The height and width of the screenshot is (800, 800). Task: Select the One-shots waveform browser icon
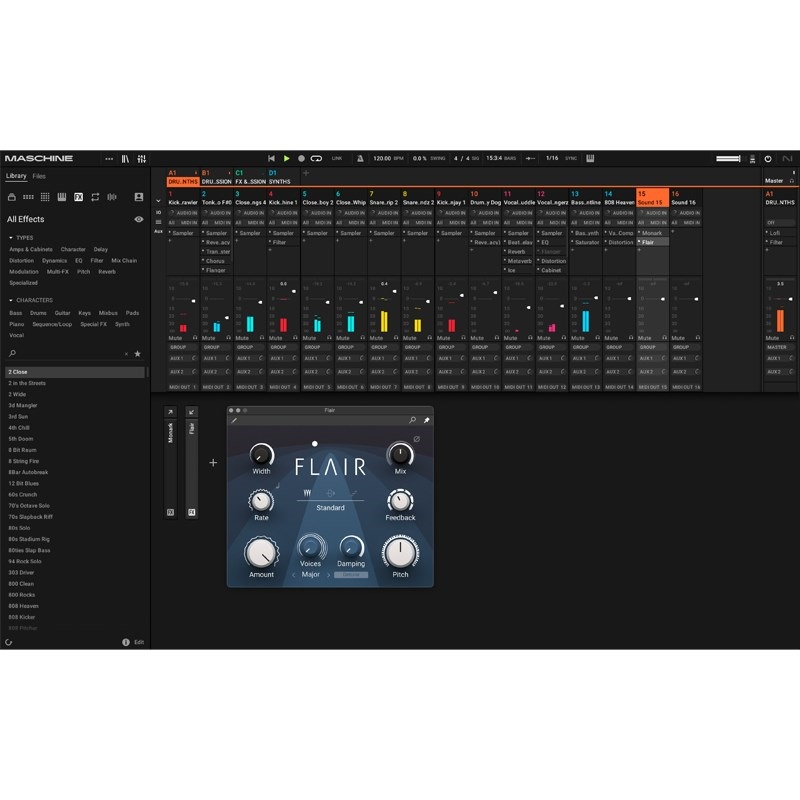coord(112,197)
